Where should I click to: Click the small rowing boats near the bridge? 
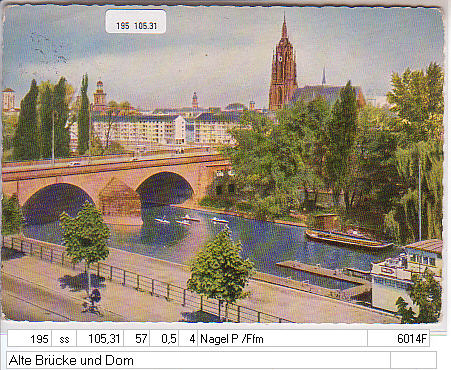click(x=192, y=220)
